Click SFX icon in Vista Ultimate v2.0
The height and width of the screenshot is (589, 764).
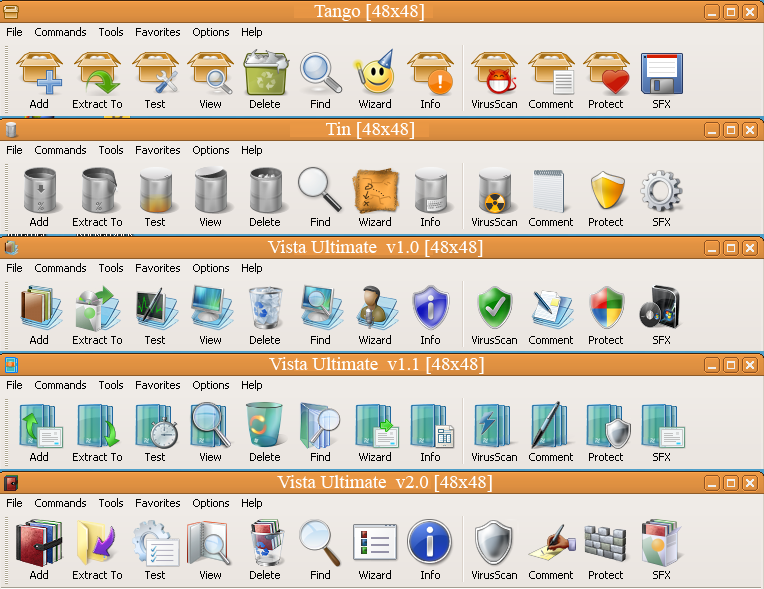660,543
